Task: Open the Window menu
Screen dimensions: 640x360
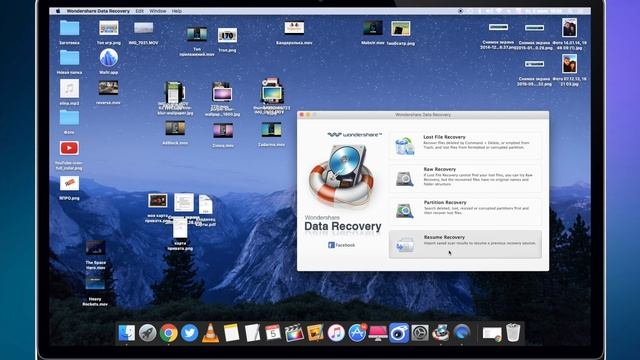Action: (x=158, y=11)
